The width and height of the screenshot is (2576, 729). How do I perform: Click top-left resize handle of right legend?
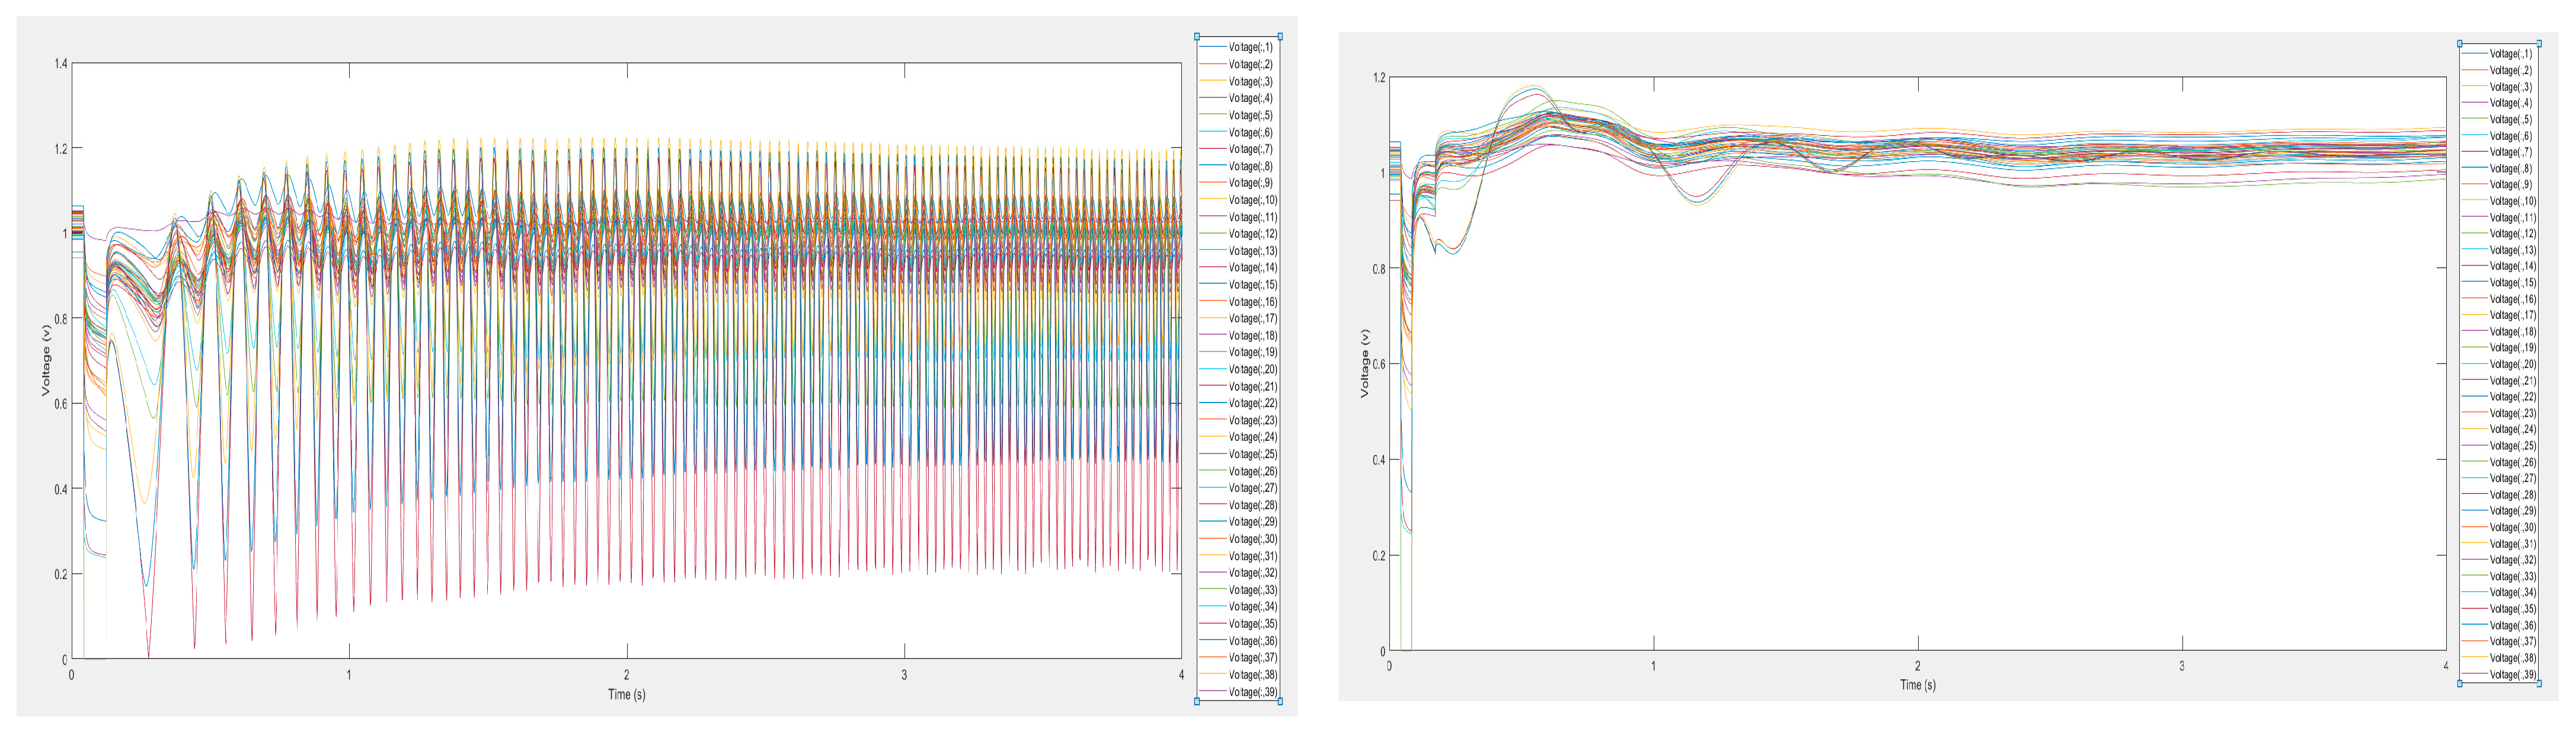coord(2460,44)
